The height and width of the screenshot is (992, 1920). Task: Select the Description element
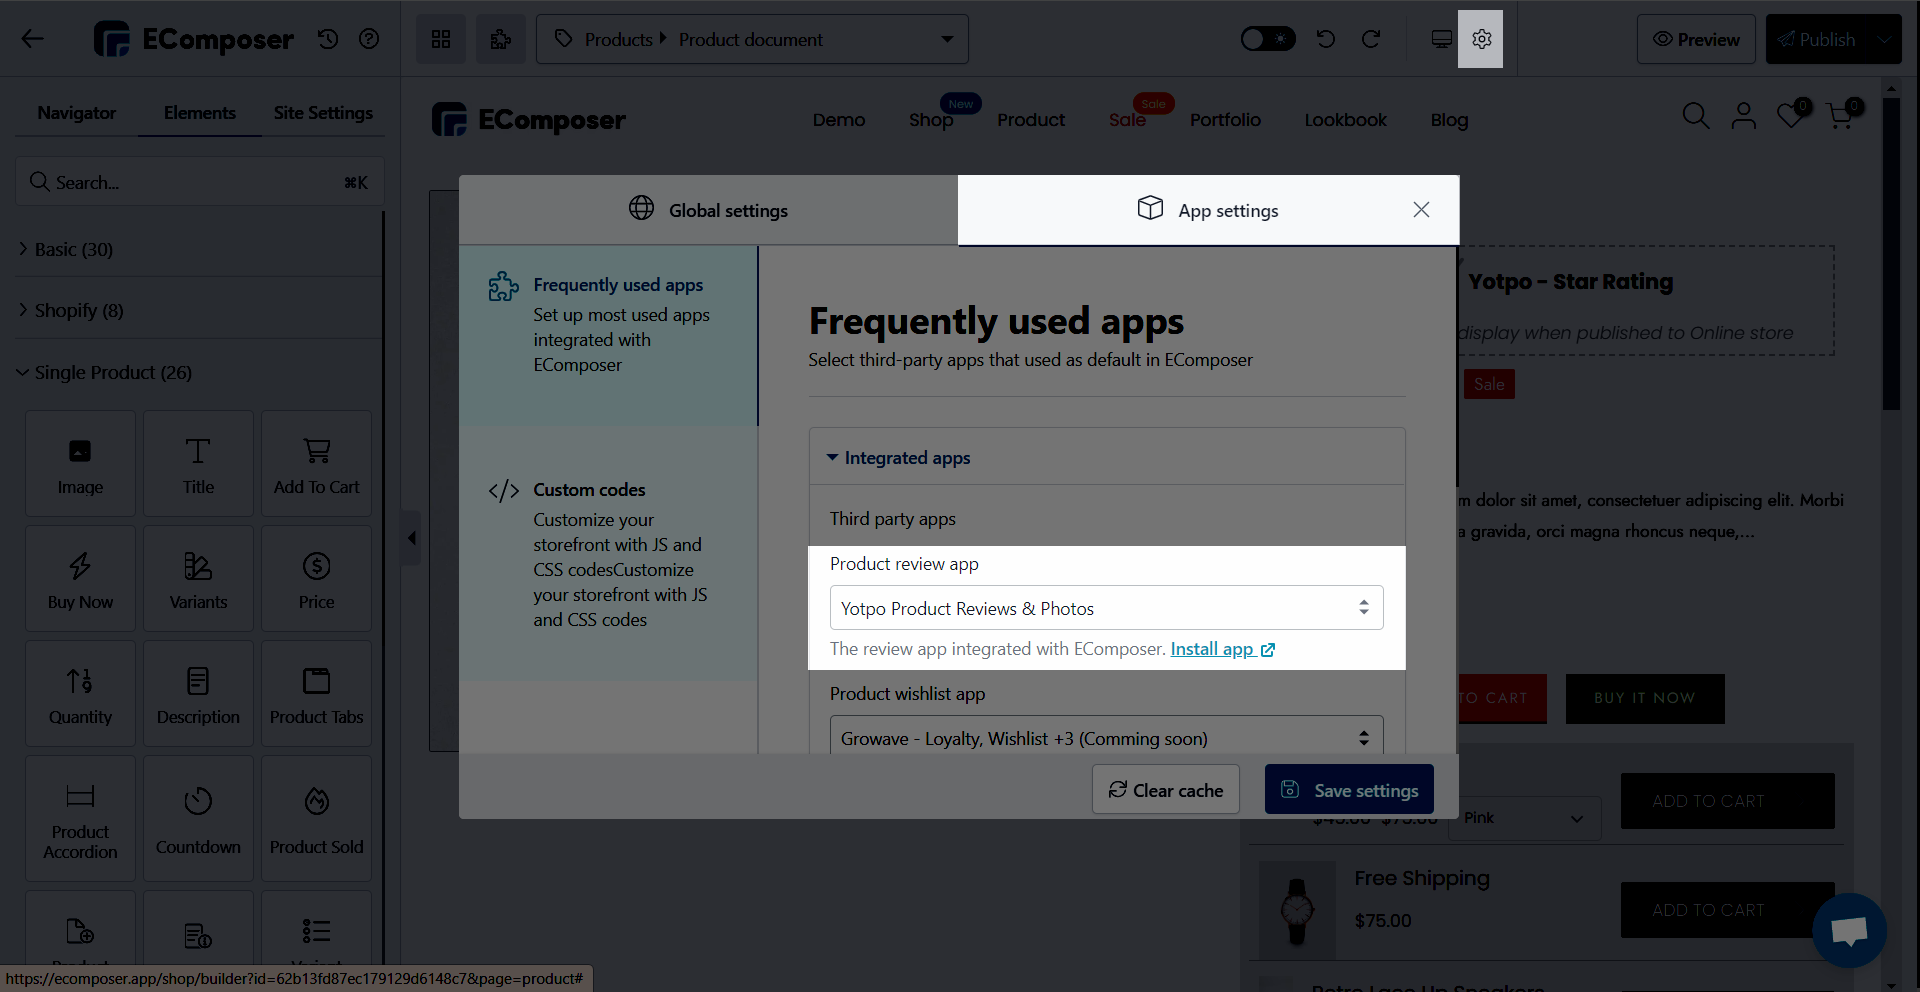(198, 694)
